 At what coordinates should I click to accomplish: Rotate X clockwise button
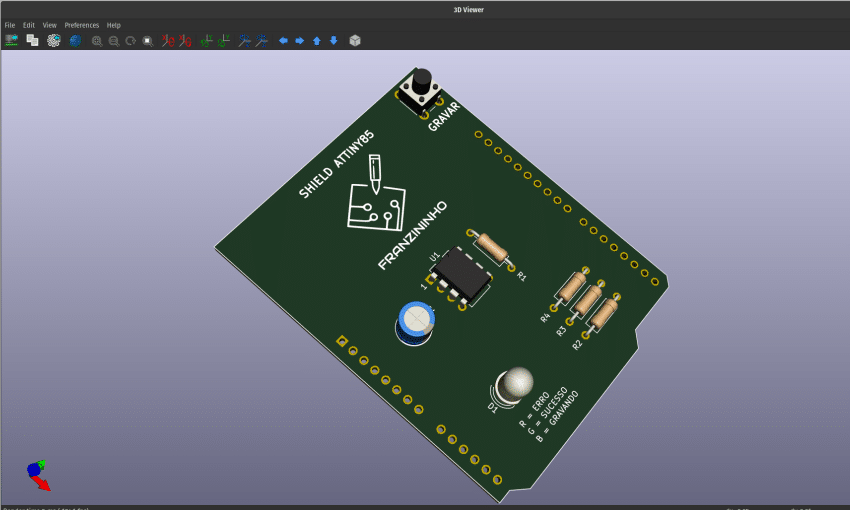point(169,41)
